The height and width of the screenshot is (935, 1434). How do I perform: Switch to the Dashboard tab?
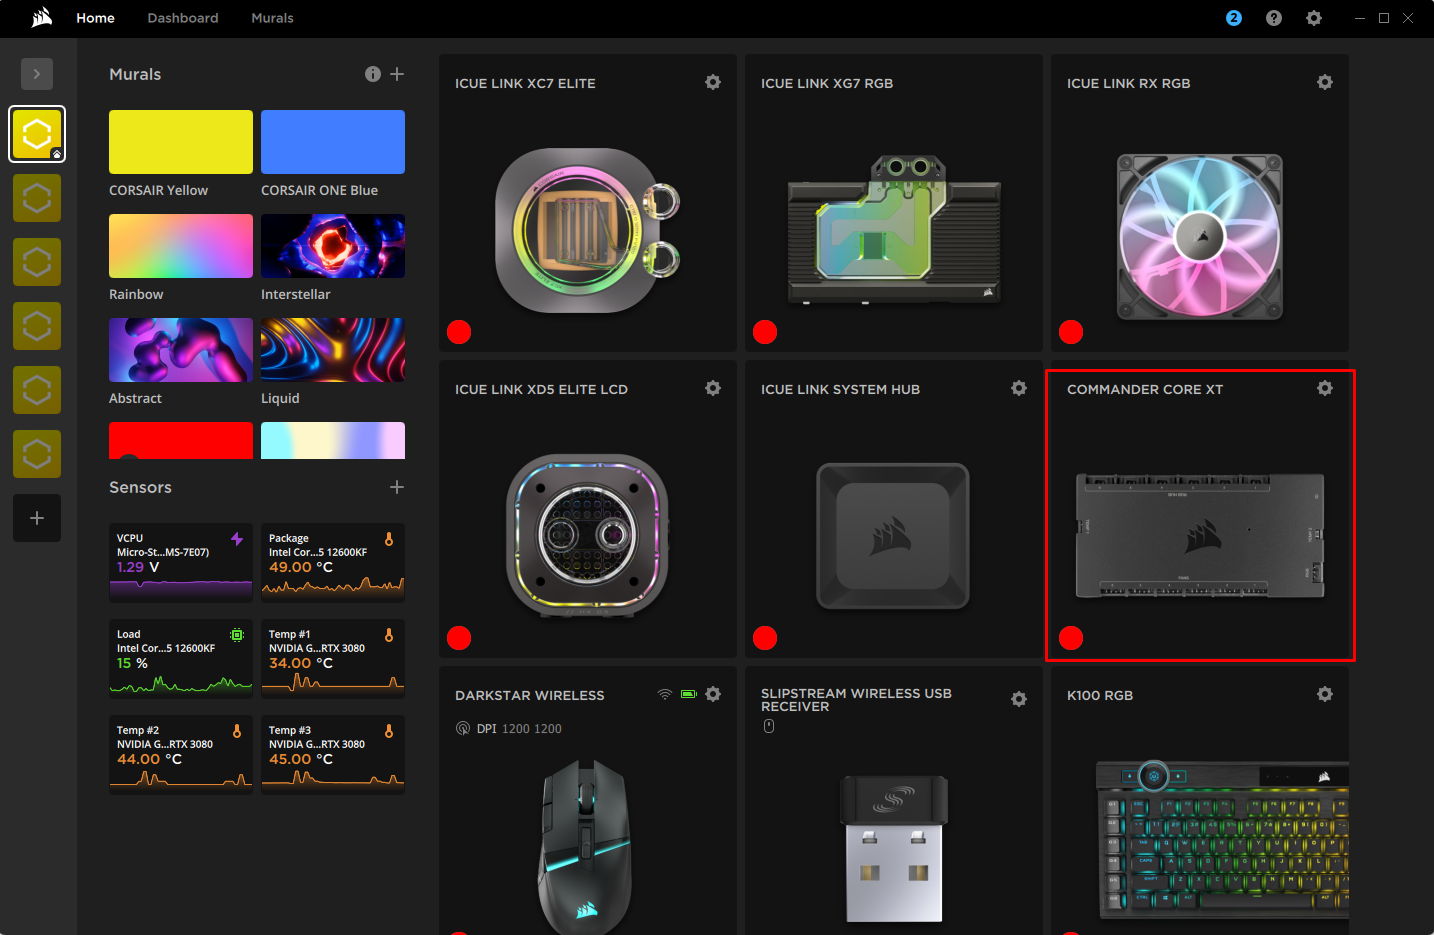[x=183, y=18]
